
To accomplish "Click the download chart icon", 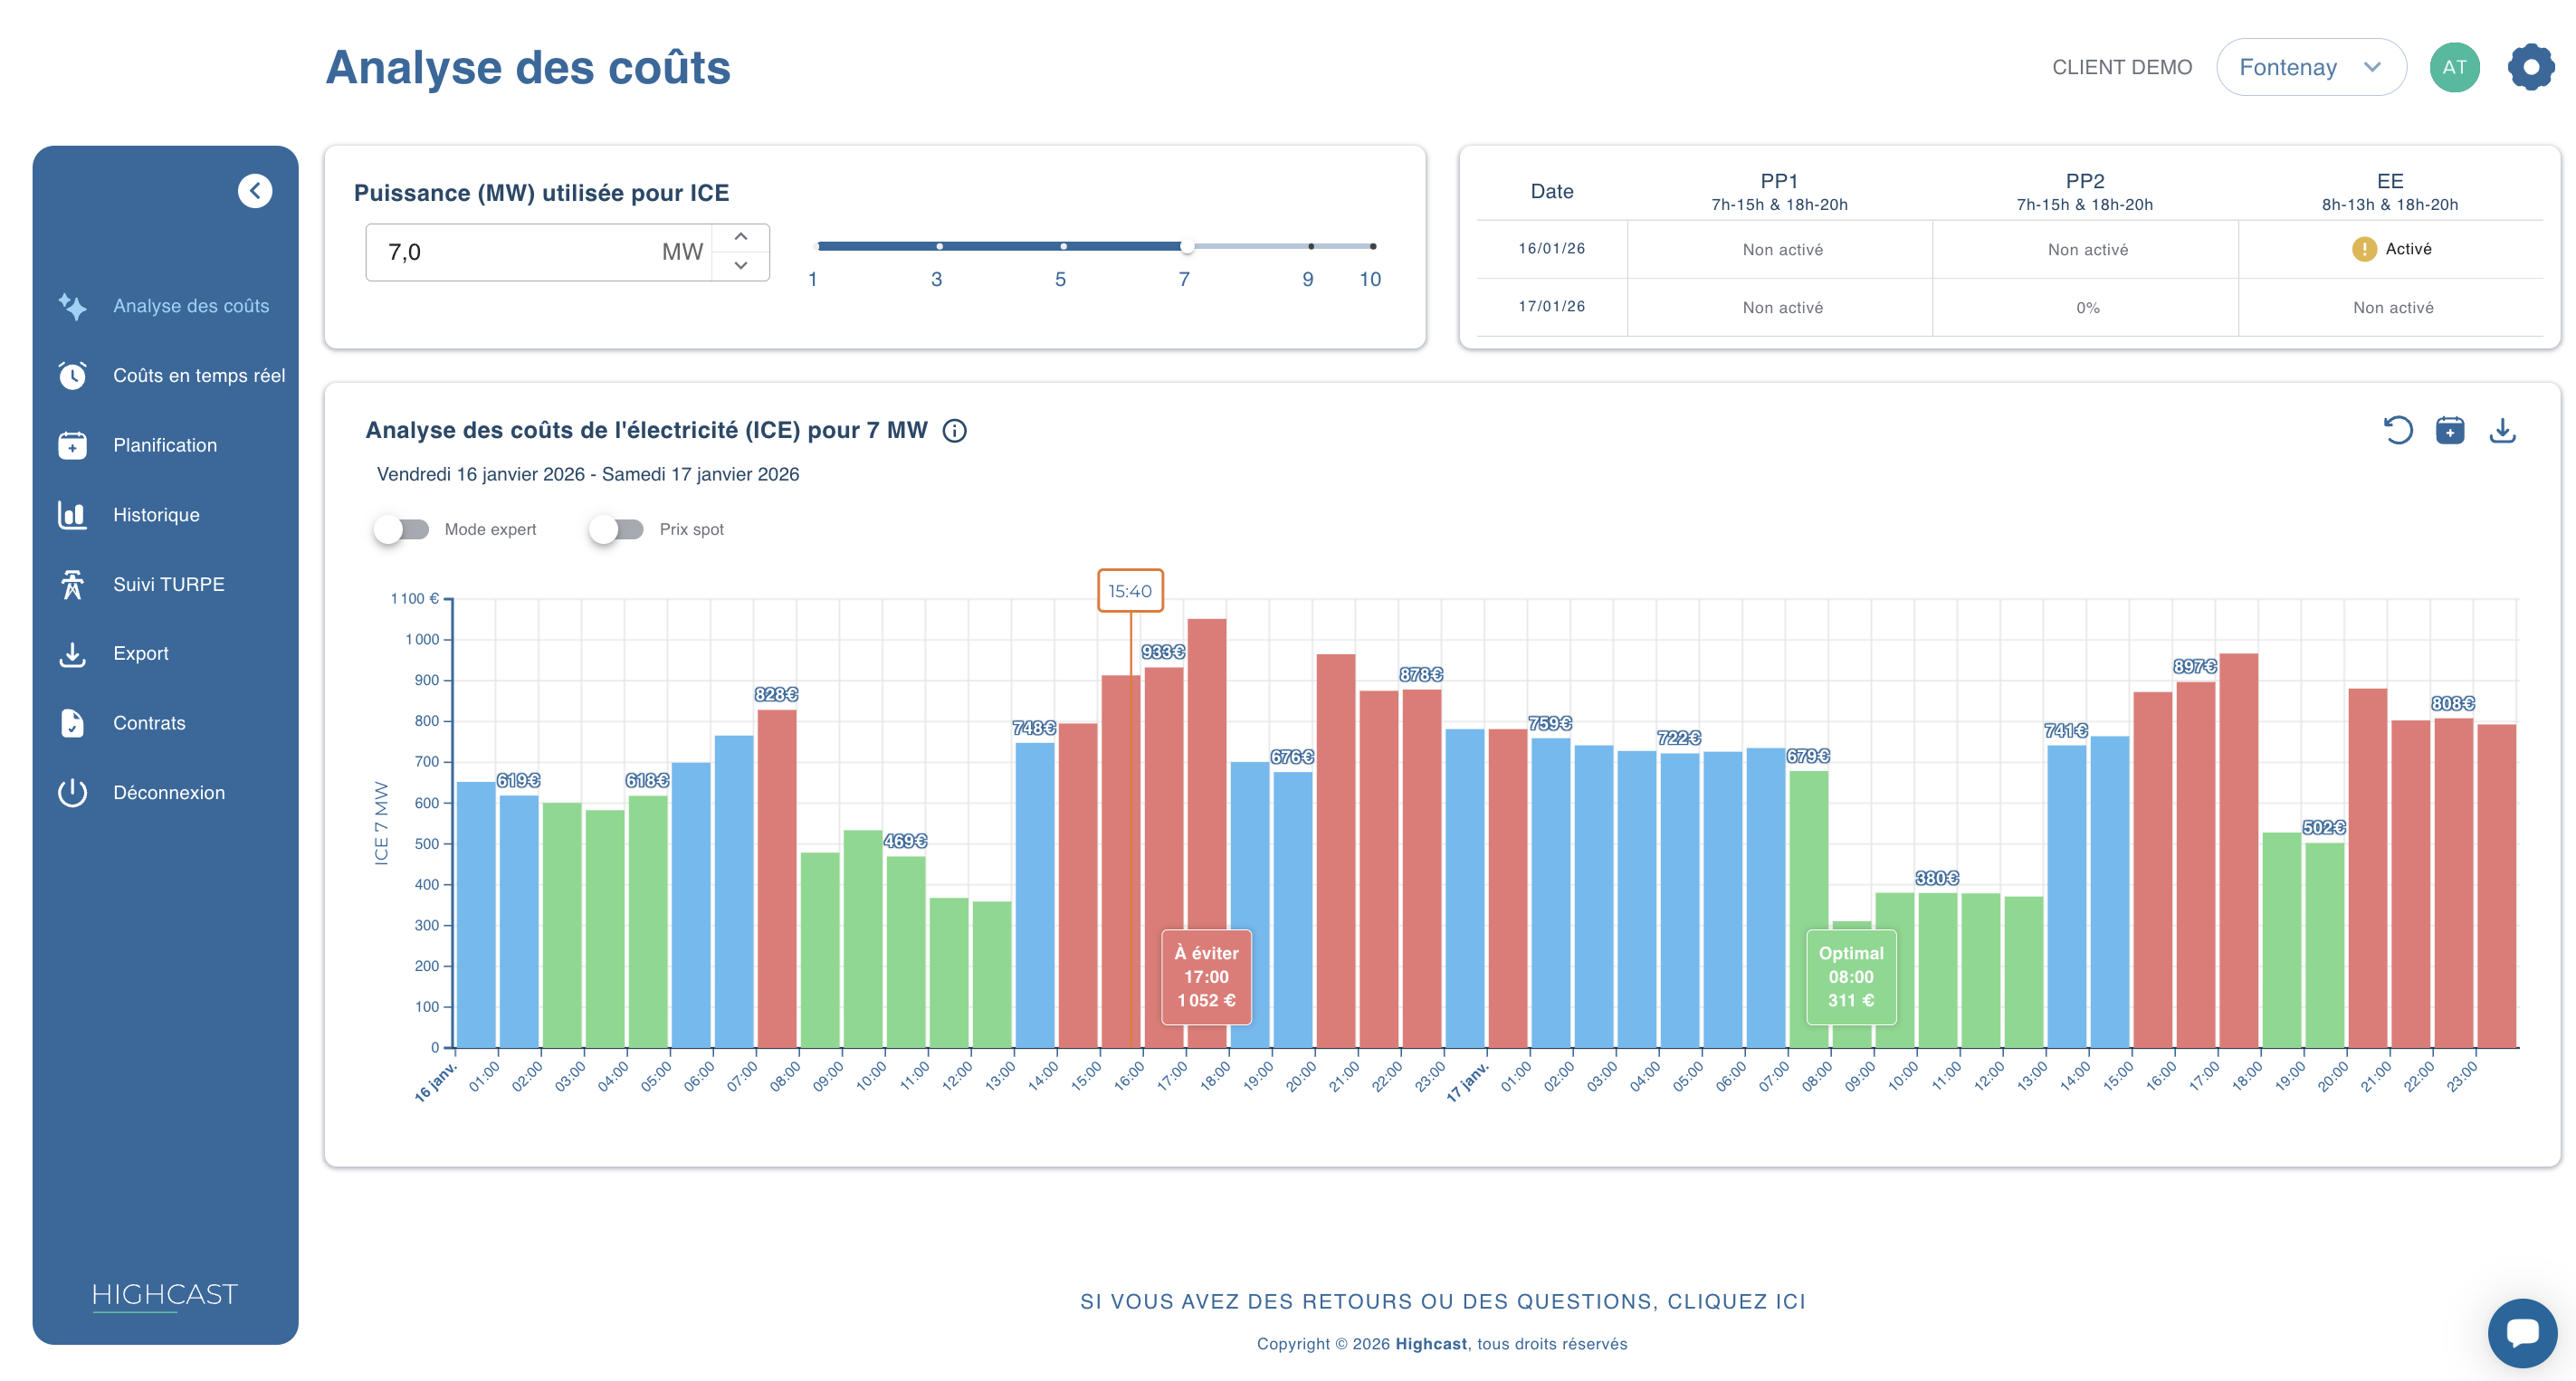I will [2502, 430].
